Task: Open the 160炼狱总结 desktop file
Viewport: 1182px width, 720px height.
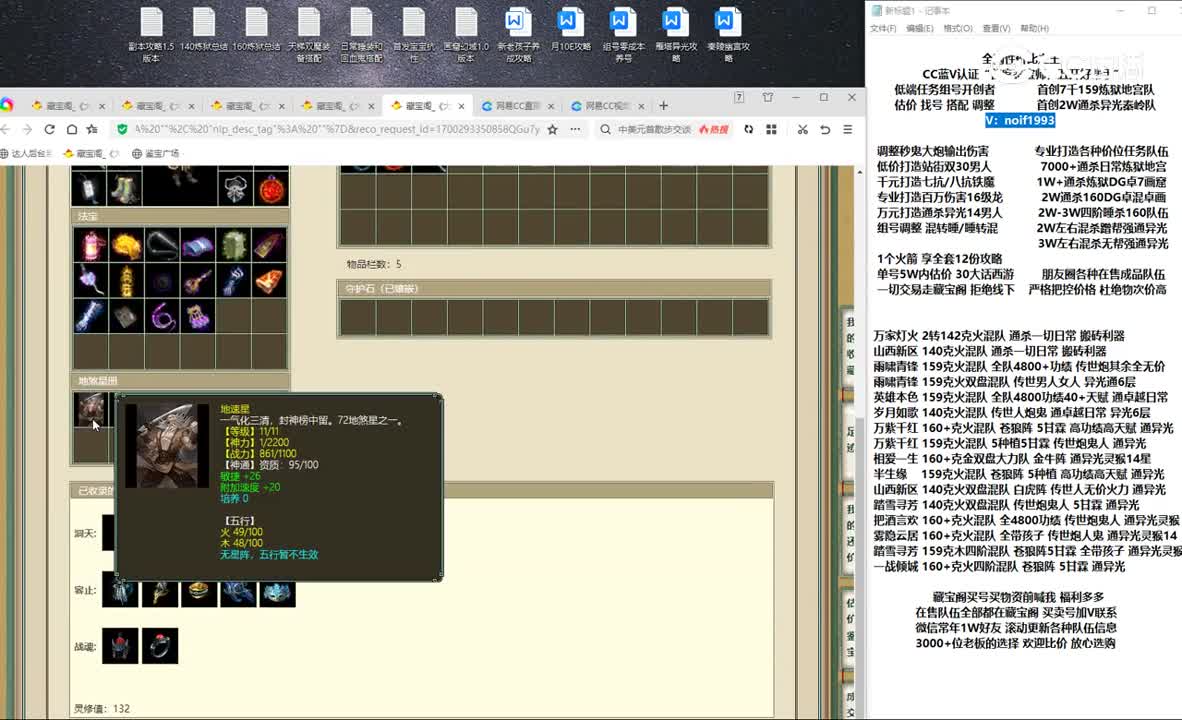Action: pyautogui.click(x=256, y=30)
